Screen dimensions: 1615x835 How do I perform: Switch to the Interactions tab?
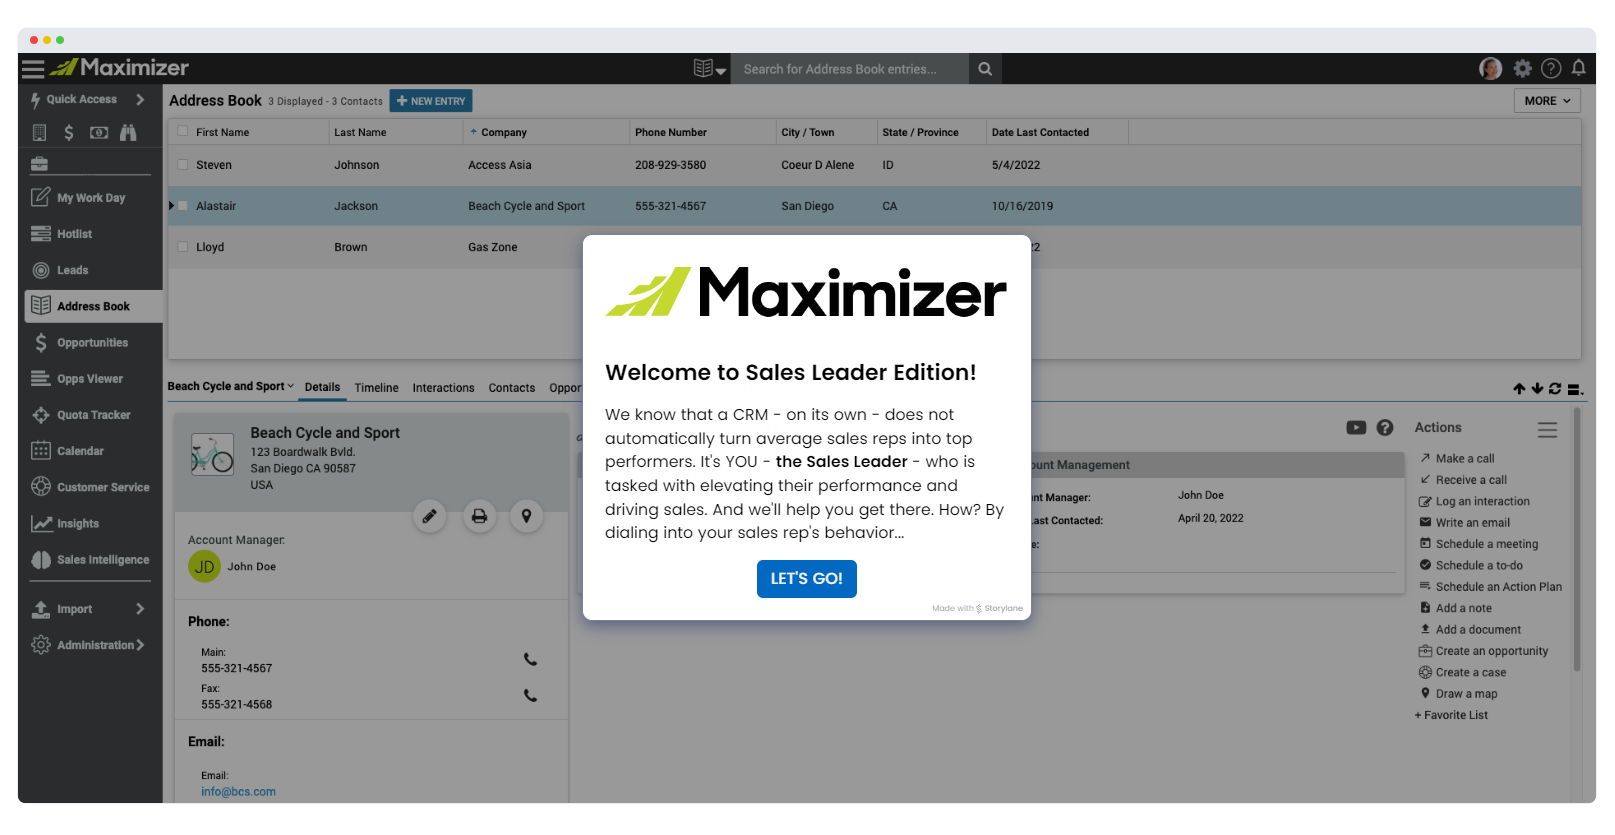click(x=443, y=388)
